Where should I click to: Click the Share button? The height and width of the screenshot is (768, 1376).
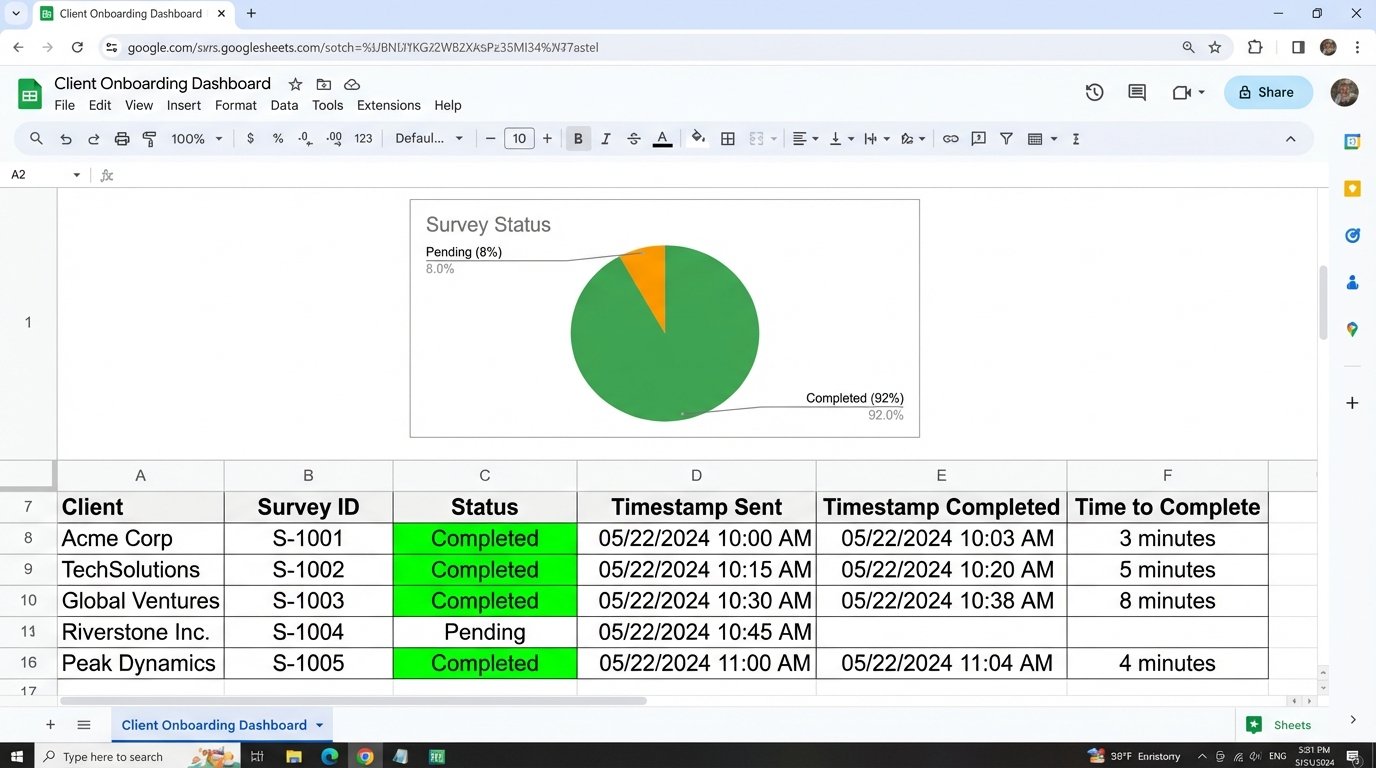point(1267,92)
